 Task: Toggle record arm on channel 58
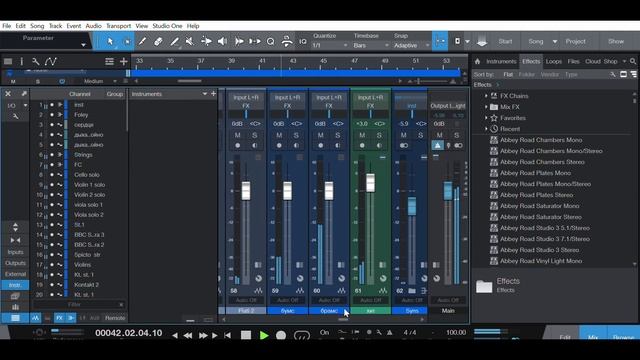point(238,145)
